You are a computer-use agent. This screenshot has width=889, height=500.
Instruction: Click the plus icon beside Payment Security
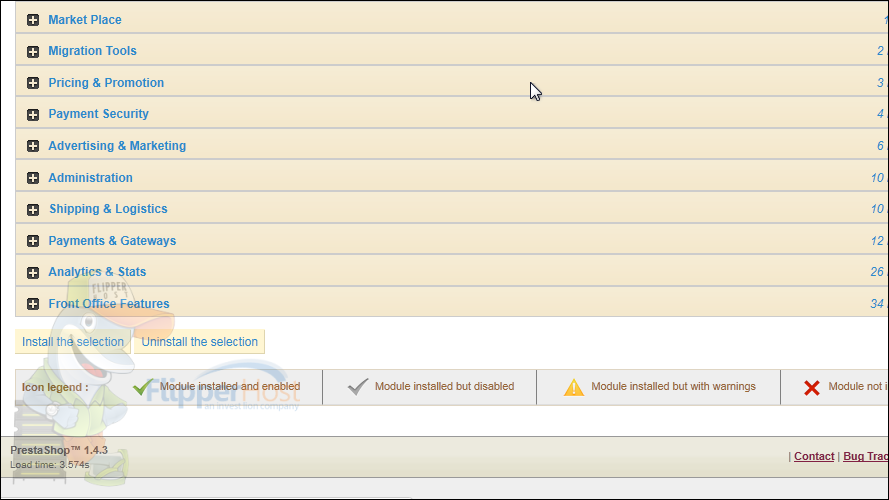[x=33, y=115]
